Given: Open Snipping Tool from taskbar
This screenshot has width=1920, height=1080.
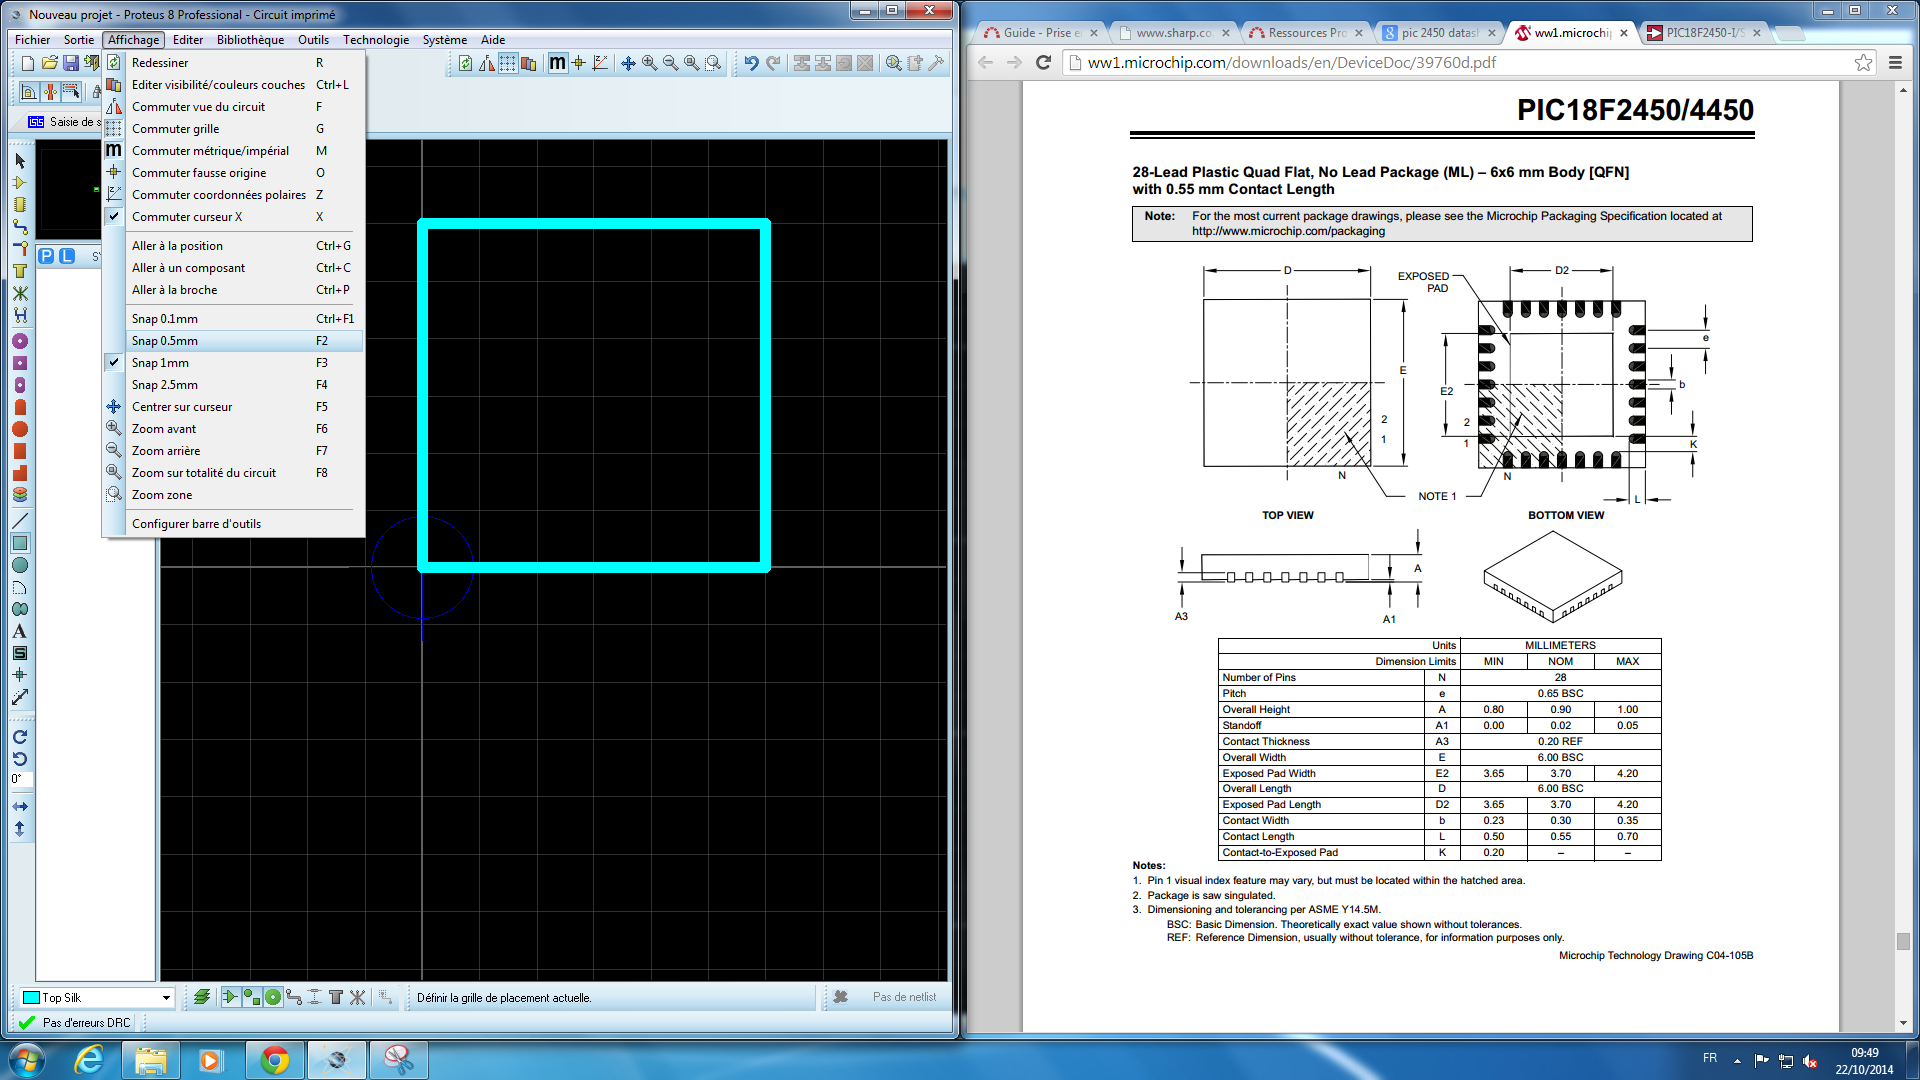Looking at the screenshot, I should 398,1060.
